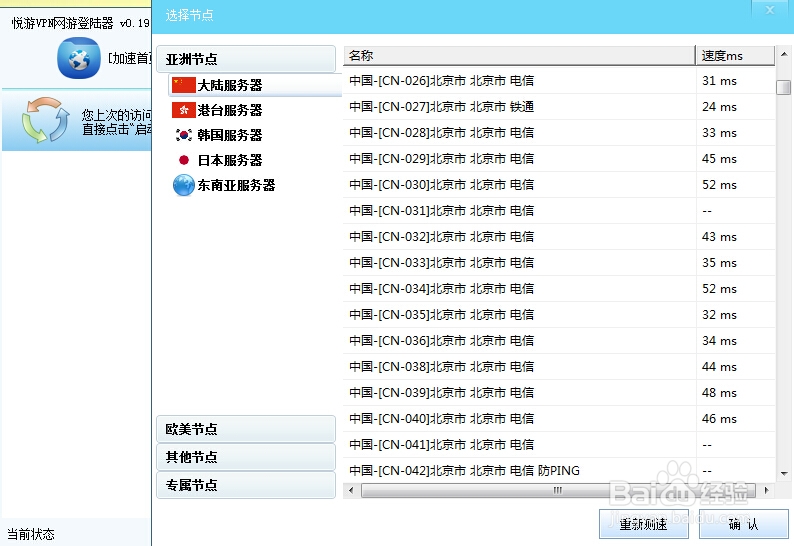The image size is (794, 546).
Task: Select 日本服务器 category
Action: coord(229,160)
